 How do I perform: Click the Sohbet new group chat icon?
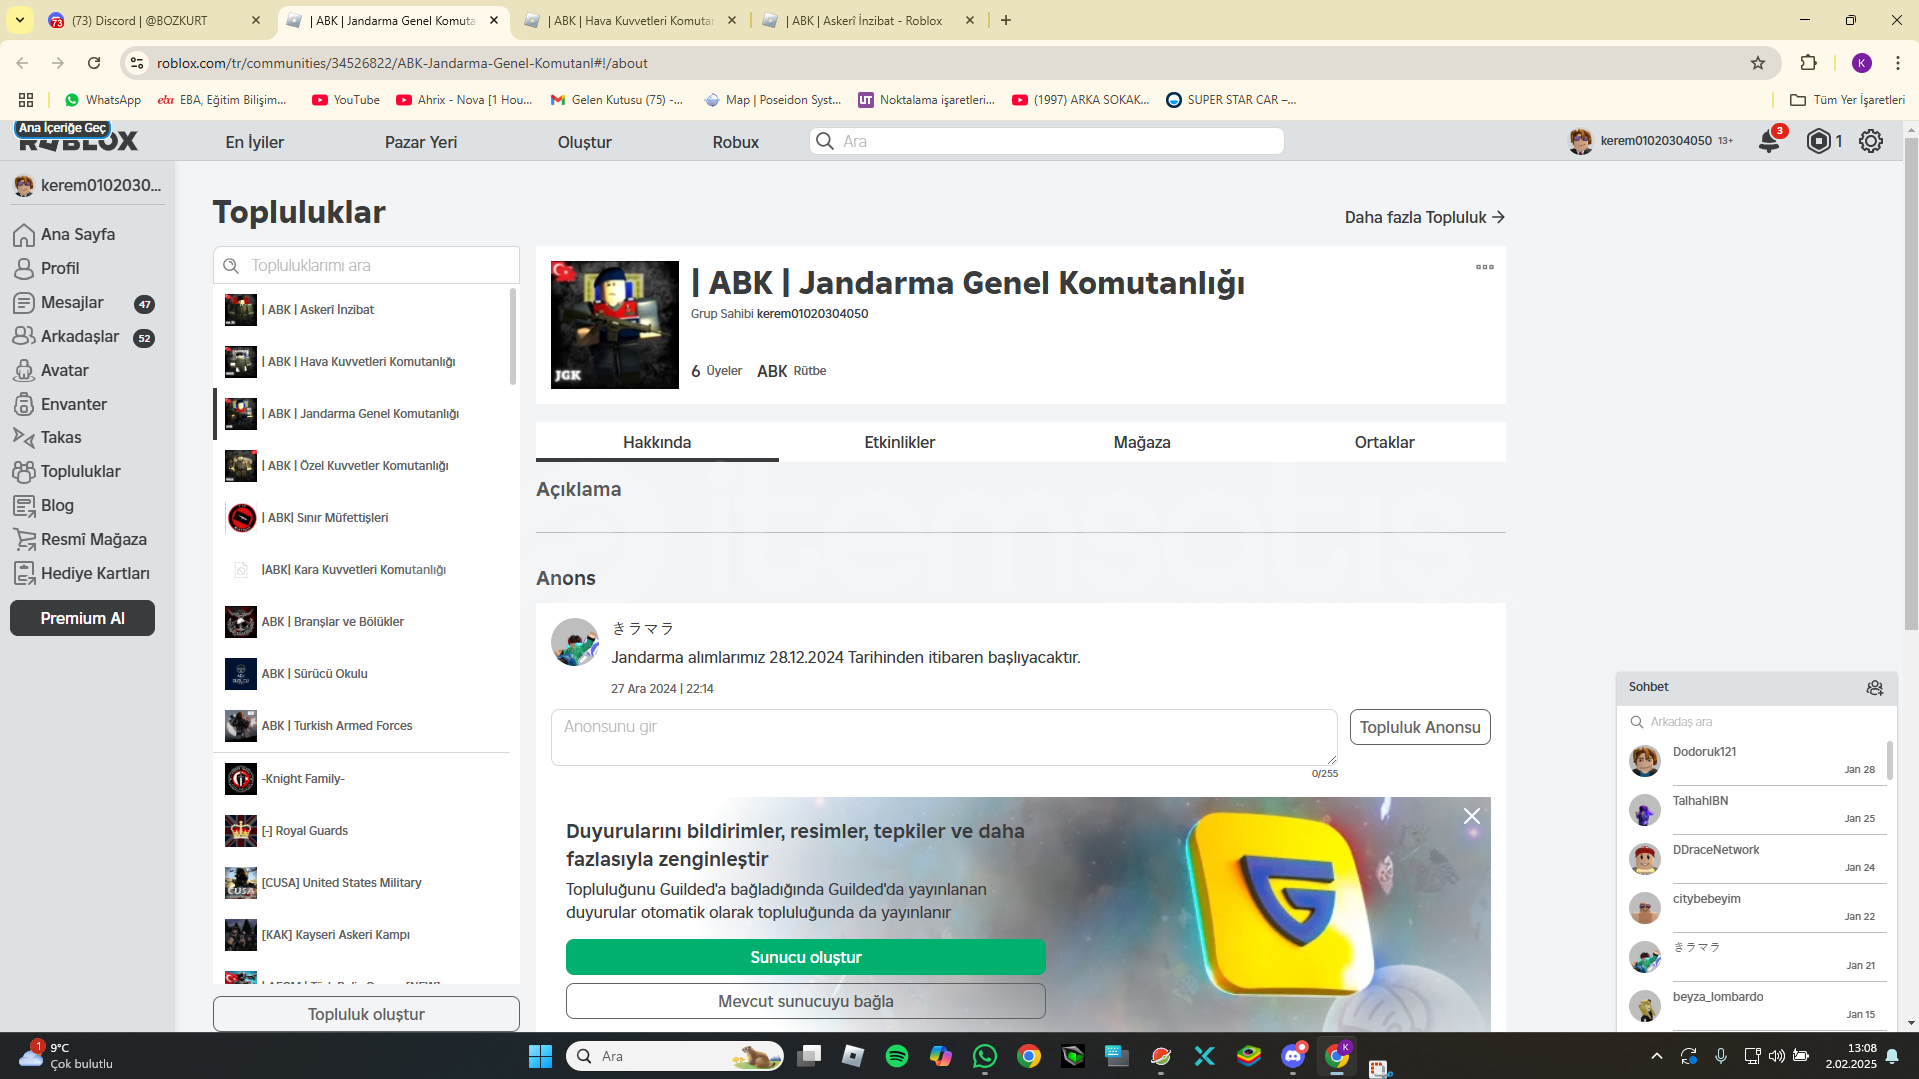click(1875, 687)
